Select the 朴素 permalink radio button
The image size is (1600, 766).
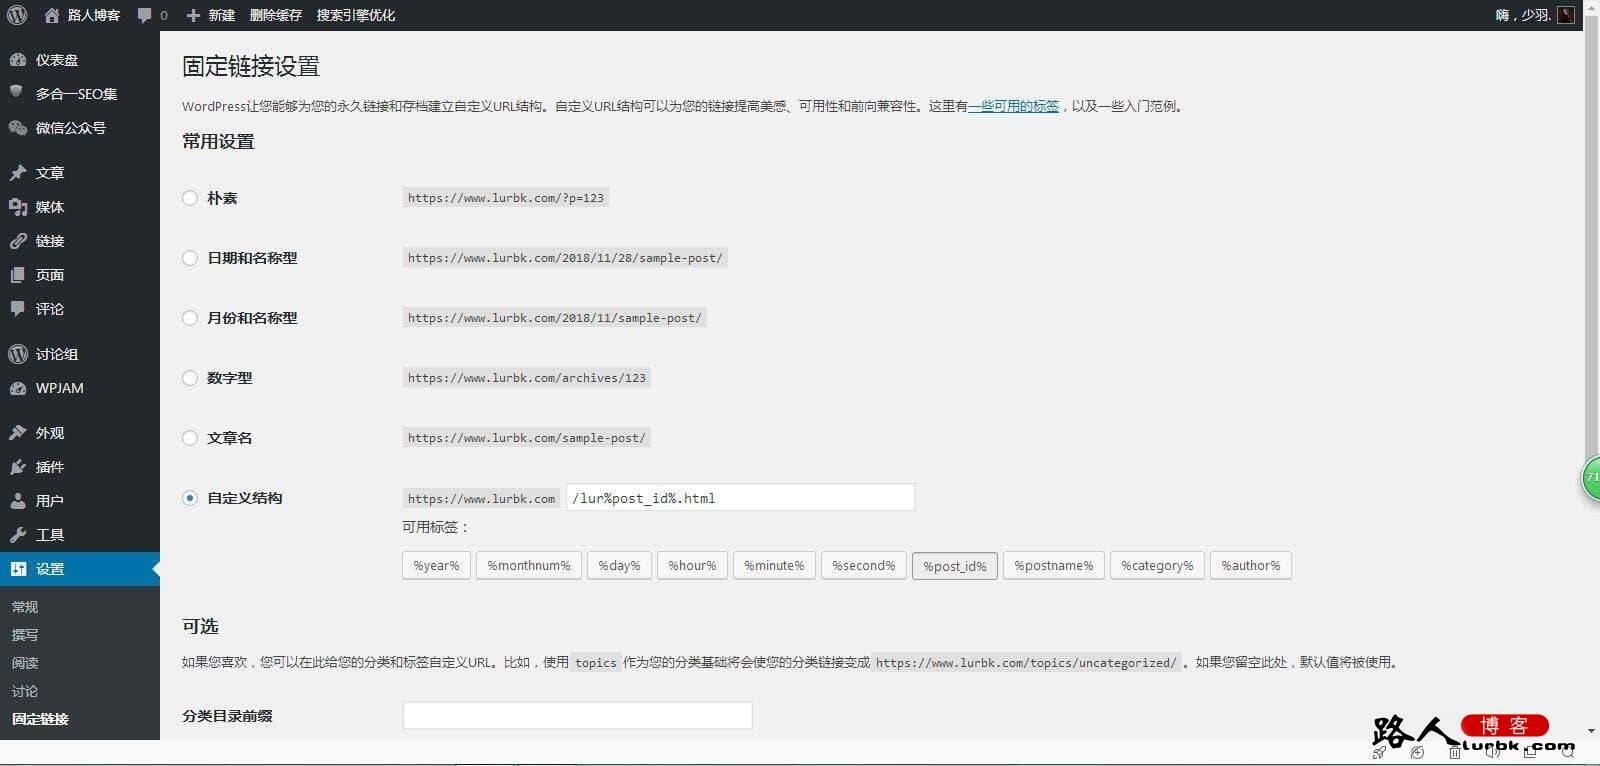click(190, 198)
